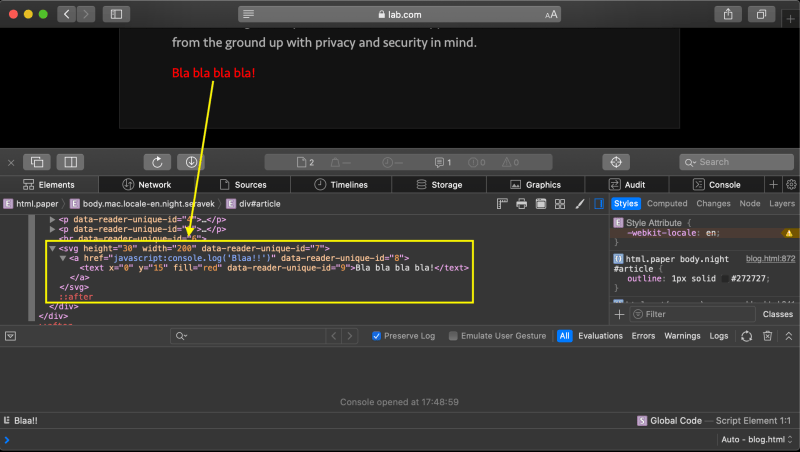Open the Storage tab

439,185
